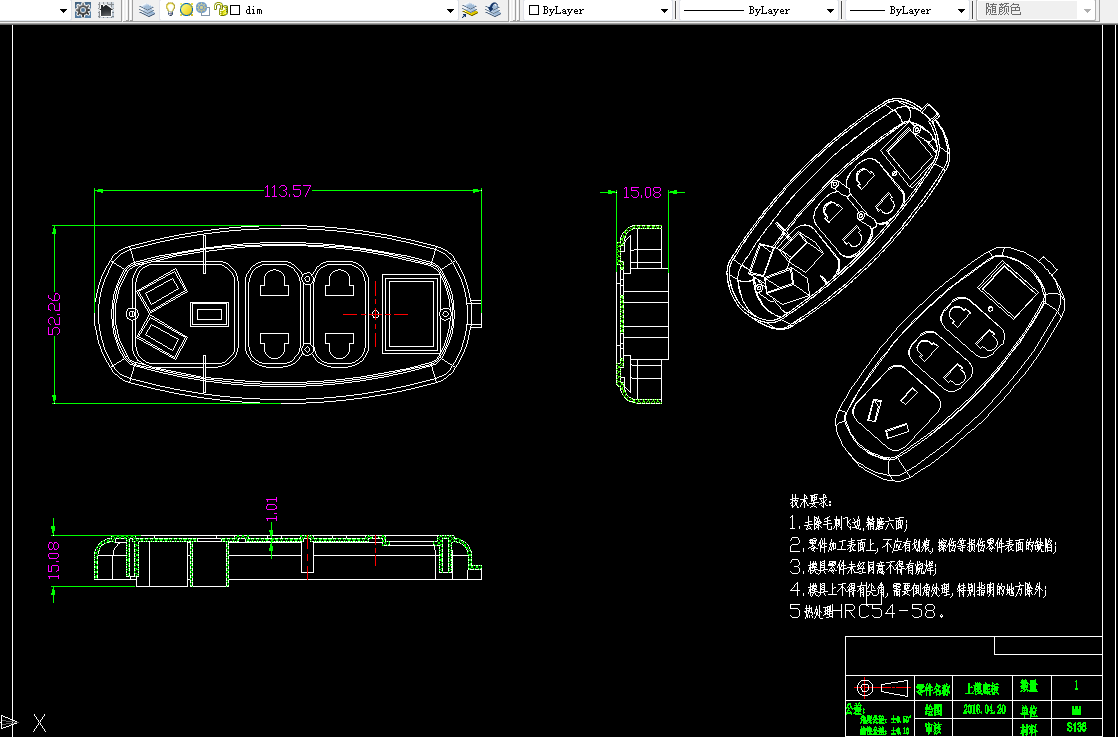Select the 52.26 height dimension text
This screenshot has width=1118, height=737.
pyautogui.click(x=55, y=314)
